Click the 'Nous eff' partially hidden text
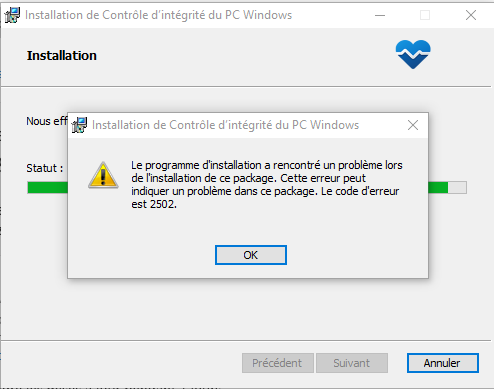The image size is (494, 389). [x=47, y=121]
